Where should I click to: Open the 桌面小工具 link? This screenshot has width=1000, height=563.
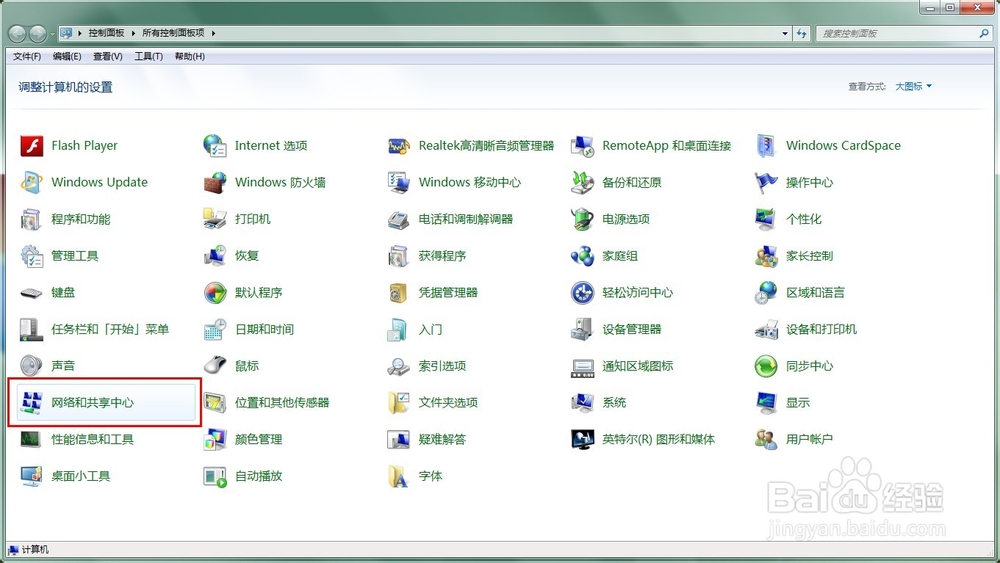click(x=80, y=476)
